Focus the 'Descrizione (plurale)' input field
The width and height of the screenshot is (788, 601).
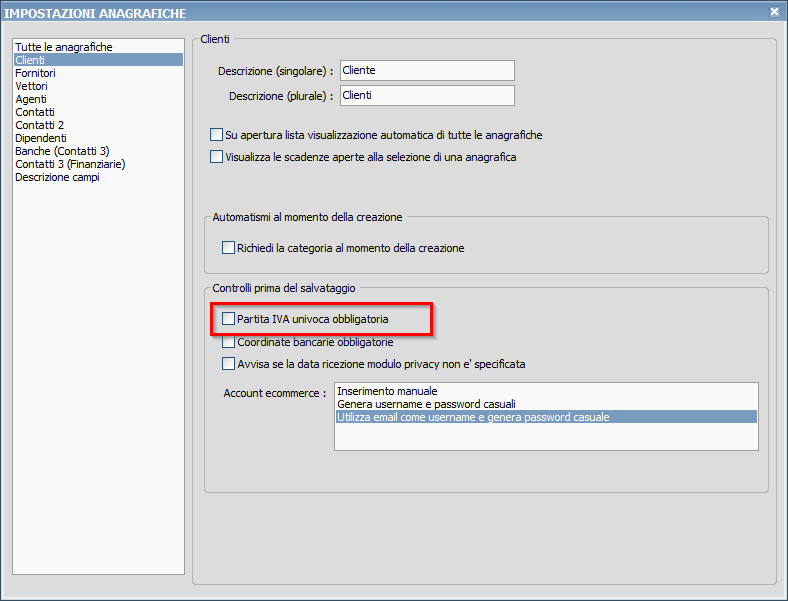(427, 95)
